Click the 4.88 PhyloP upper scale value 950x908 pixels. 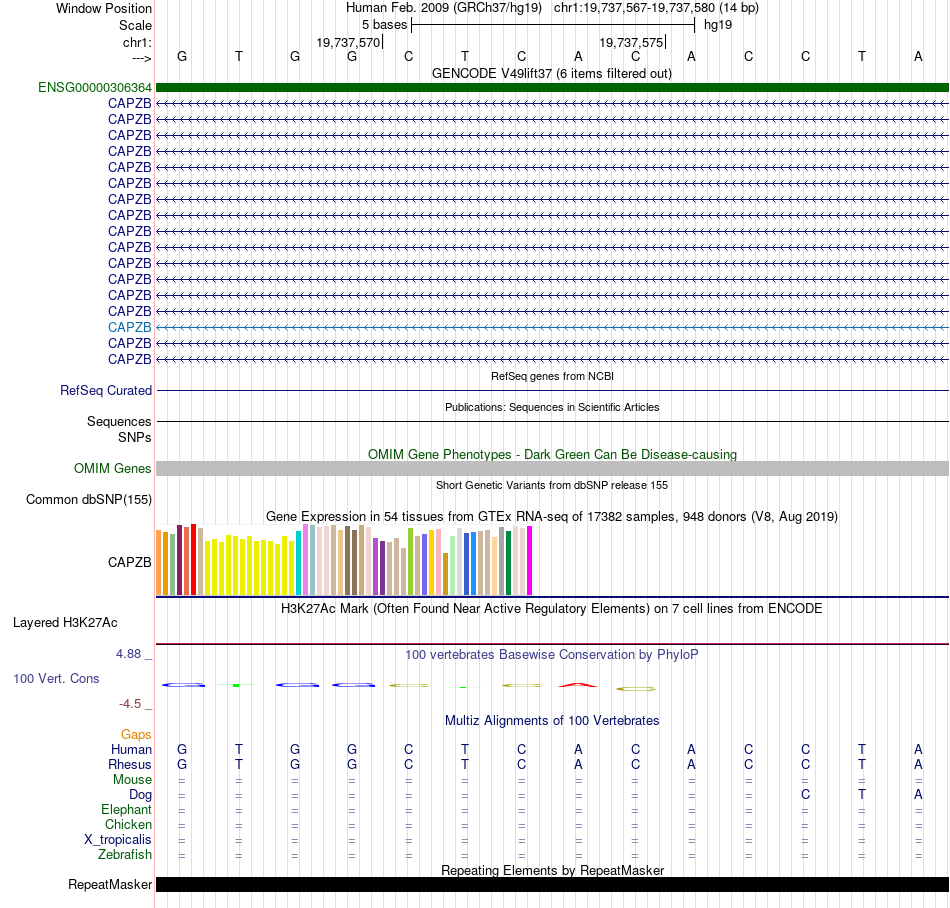pyautogui.click(x=128, y=654)
